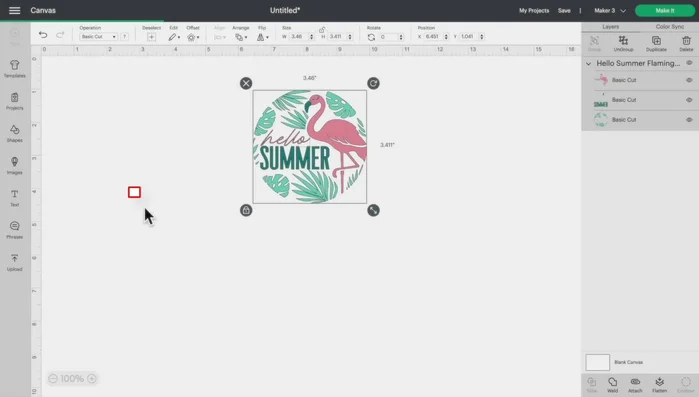Screen dimensions: 699x397
Task: Adjust the height stepper arrows
Action: coord(350,37)
